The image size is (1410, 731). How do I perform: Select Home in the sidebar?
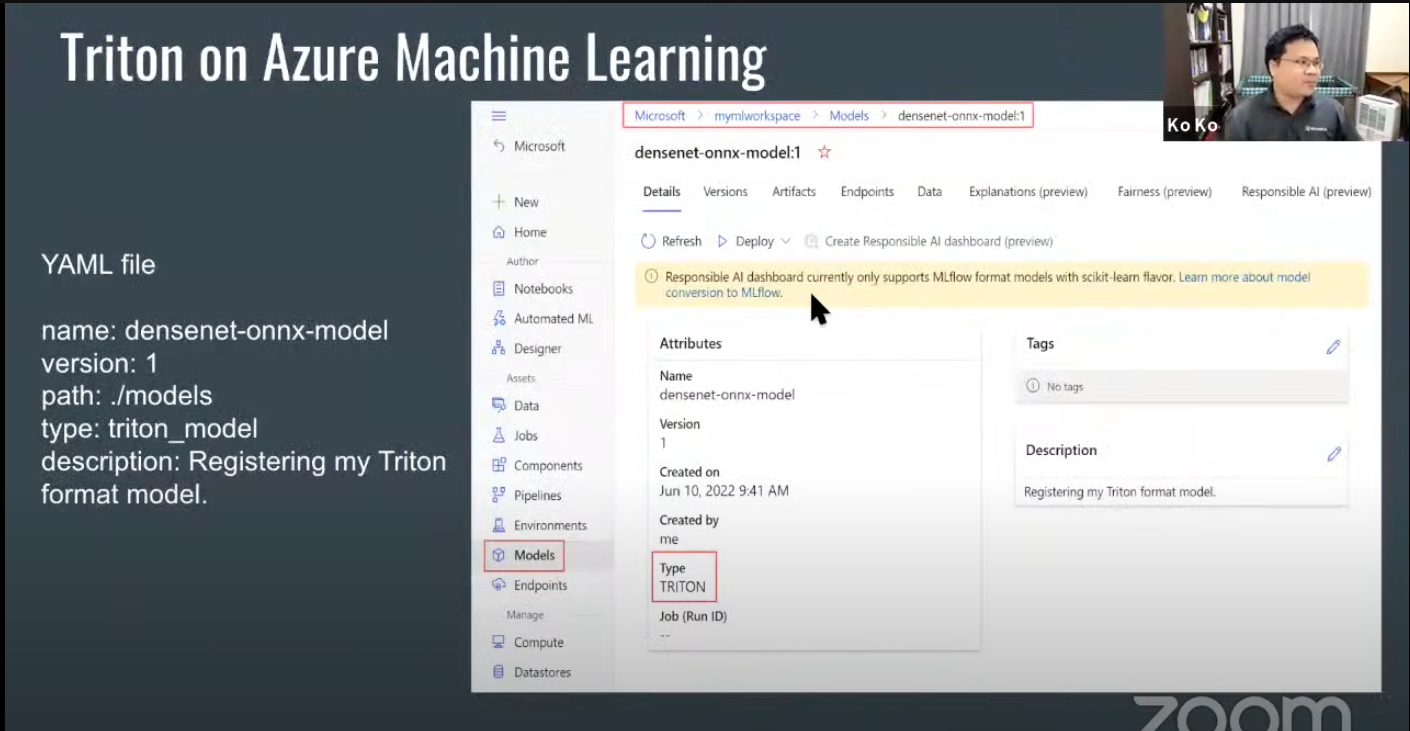point(530,232)
